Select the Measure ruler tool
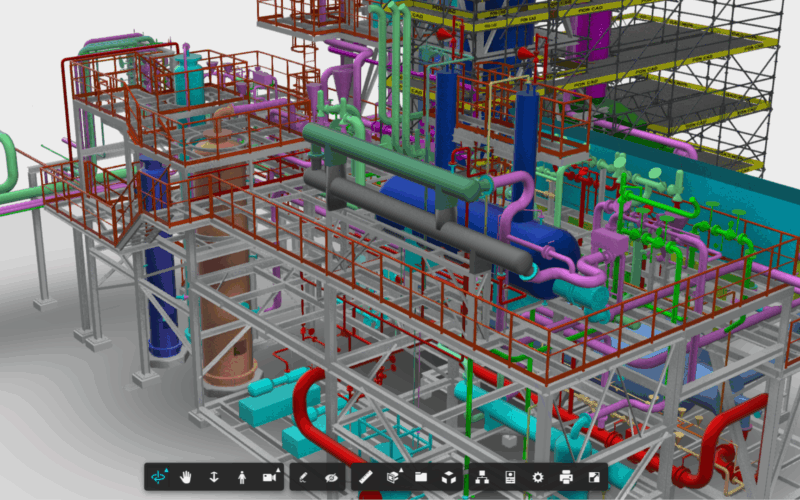Viewport: 800px width, 500px height. [x=365, y=478]
